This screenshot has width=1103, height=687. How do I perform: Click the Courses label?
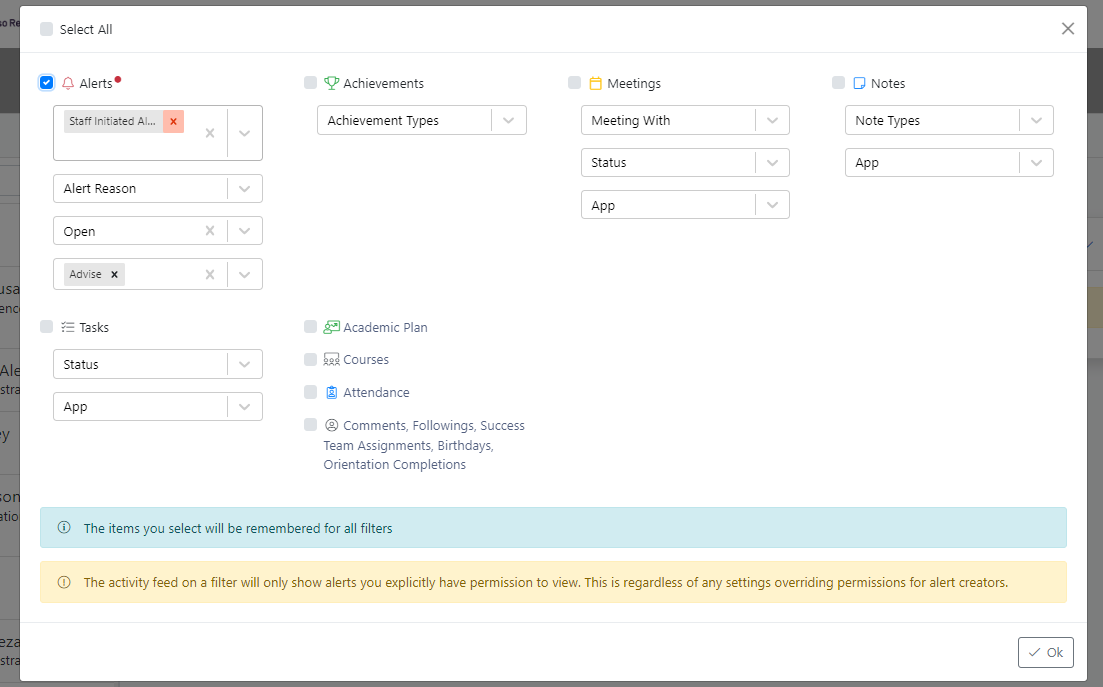[x=366, y=359]
